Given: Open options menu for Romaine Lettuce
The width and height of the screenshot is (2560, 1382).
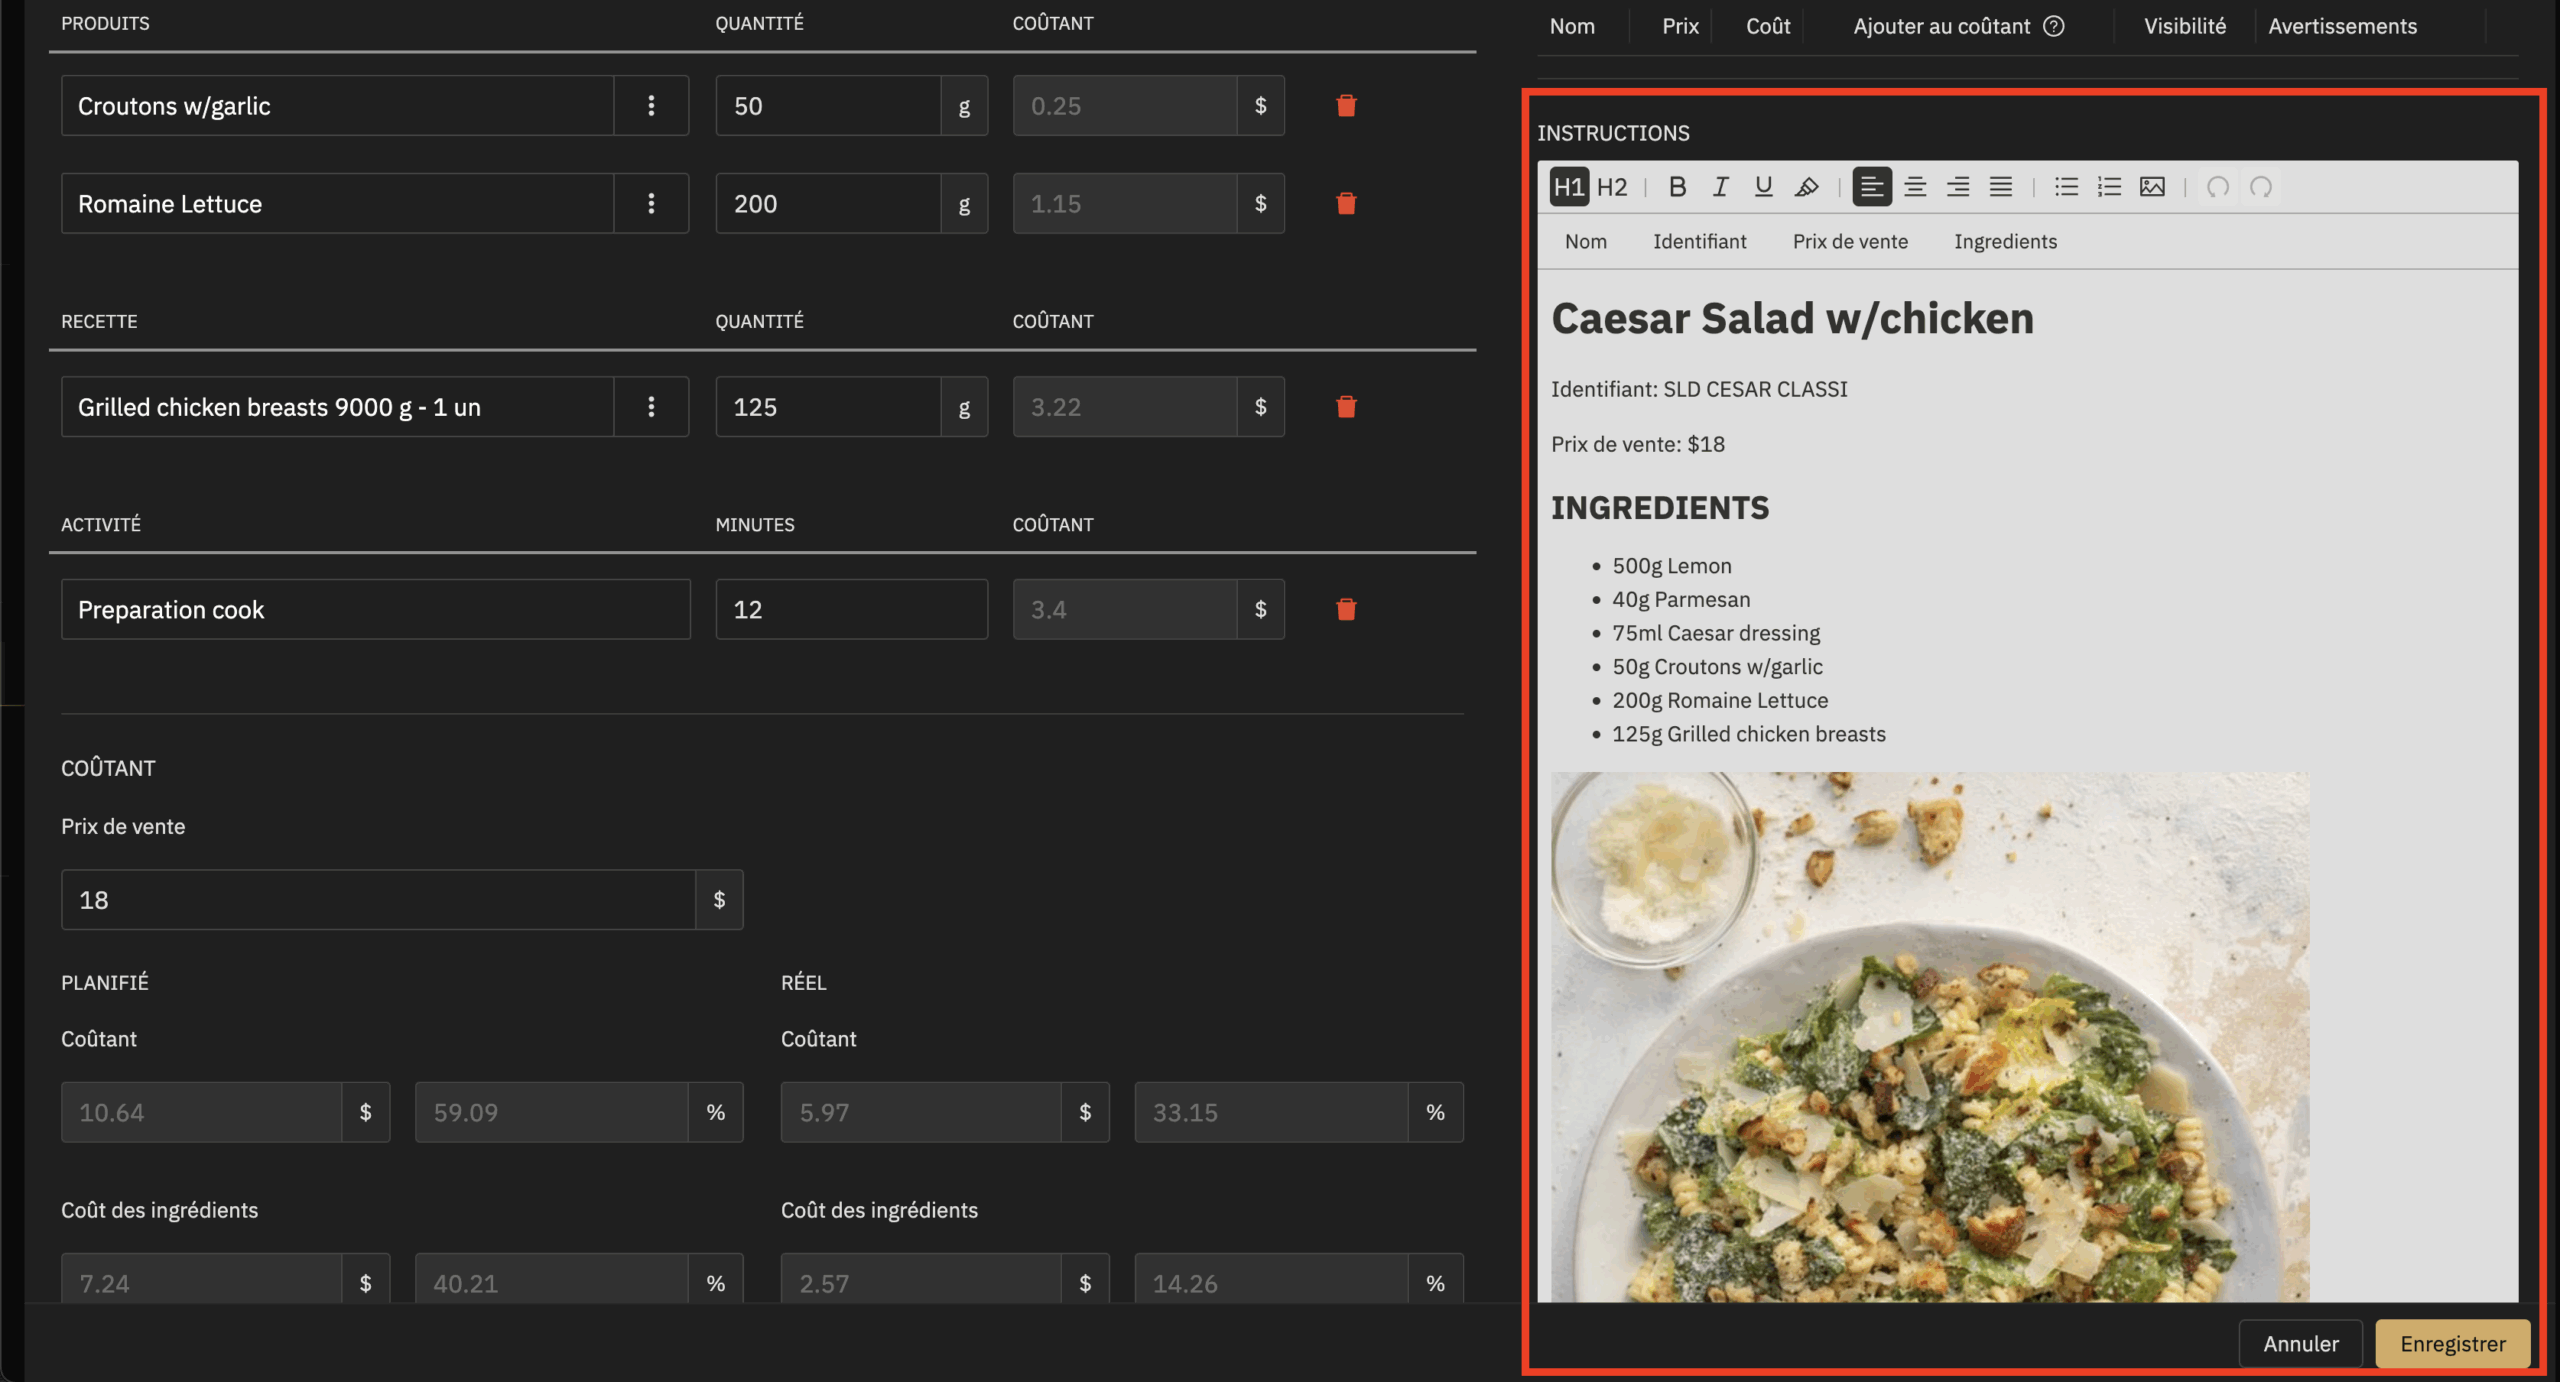Looking at the screenshot, I should coord(651,203).
